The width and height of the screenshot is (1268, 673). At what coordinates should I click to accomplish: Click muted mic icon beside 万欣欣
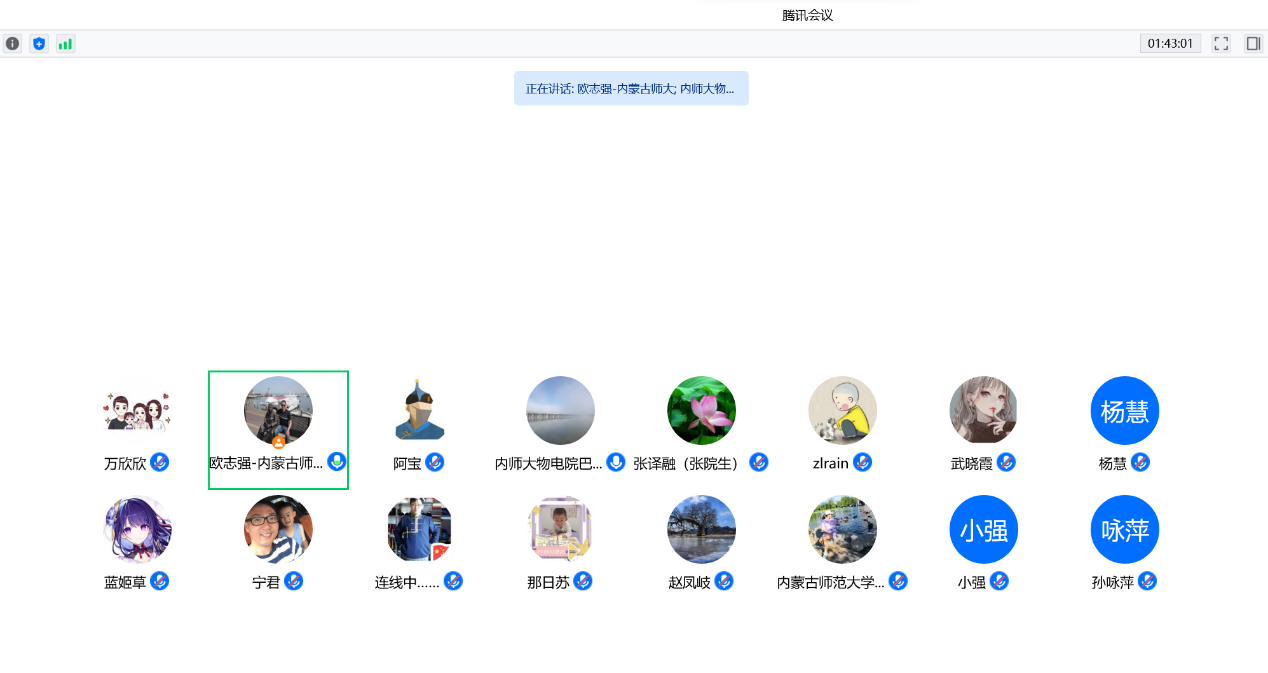160,462
